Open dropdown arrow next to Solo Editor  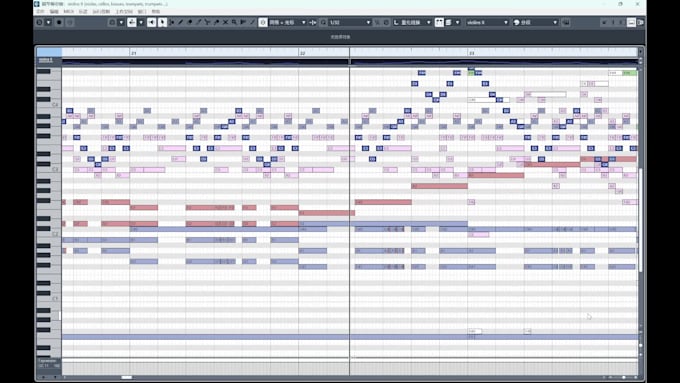(x=49, y=22)
